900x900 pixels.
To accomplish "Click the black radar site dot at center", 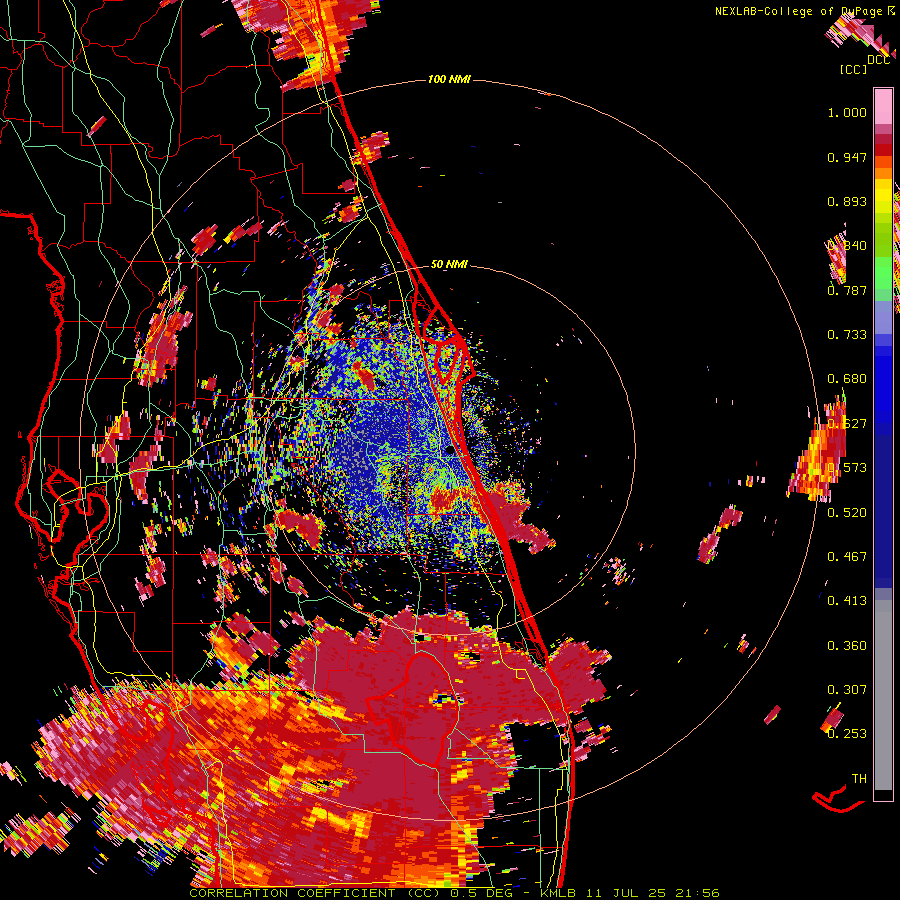I will pyautogui.click(x=450, y=451).
